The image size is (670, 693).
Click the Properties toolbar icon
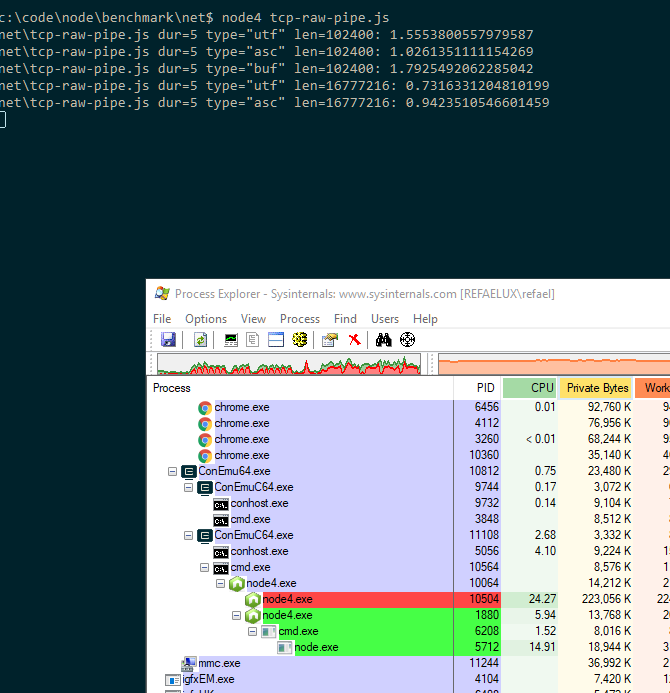[x=330, y=340]
